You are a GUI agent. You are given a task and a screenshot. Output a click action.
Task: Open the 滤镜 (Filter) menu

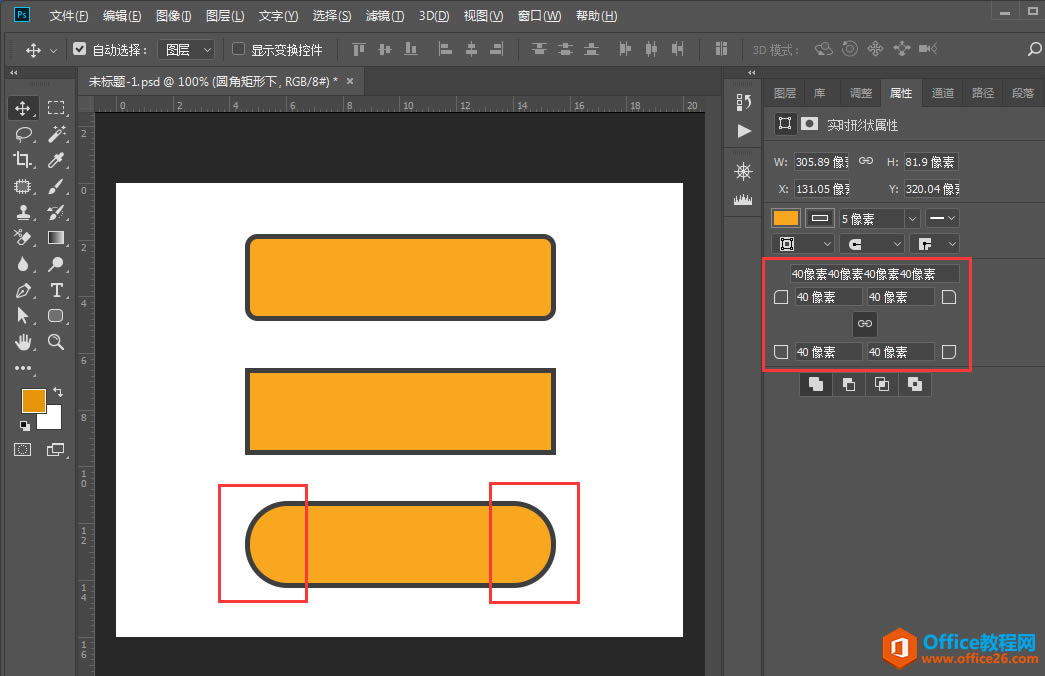tap(385, 15)
